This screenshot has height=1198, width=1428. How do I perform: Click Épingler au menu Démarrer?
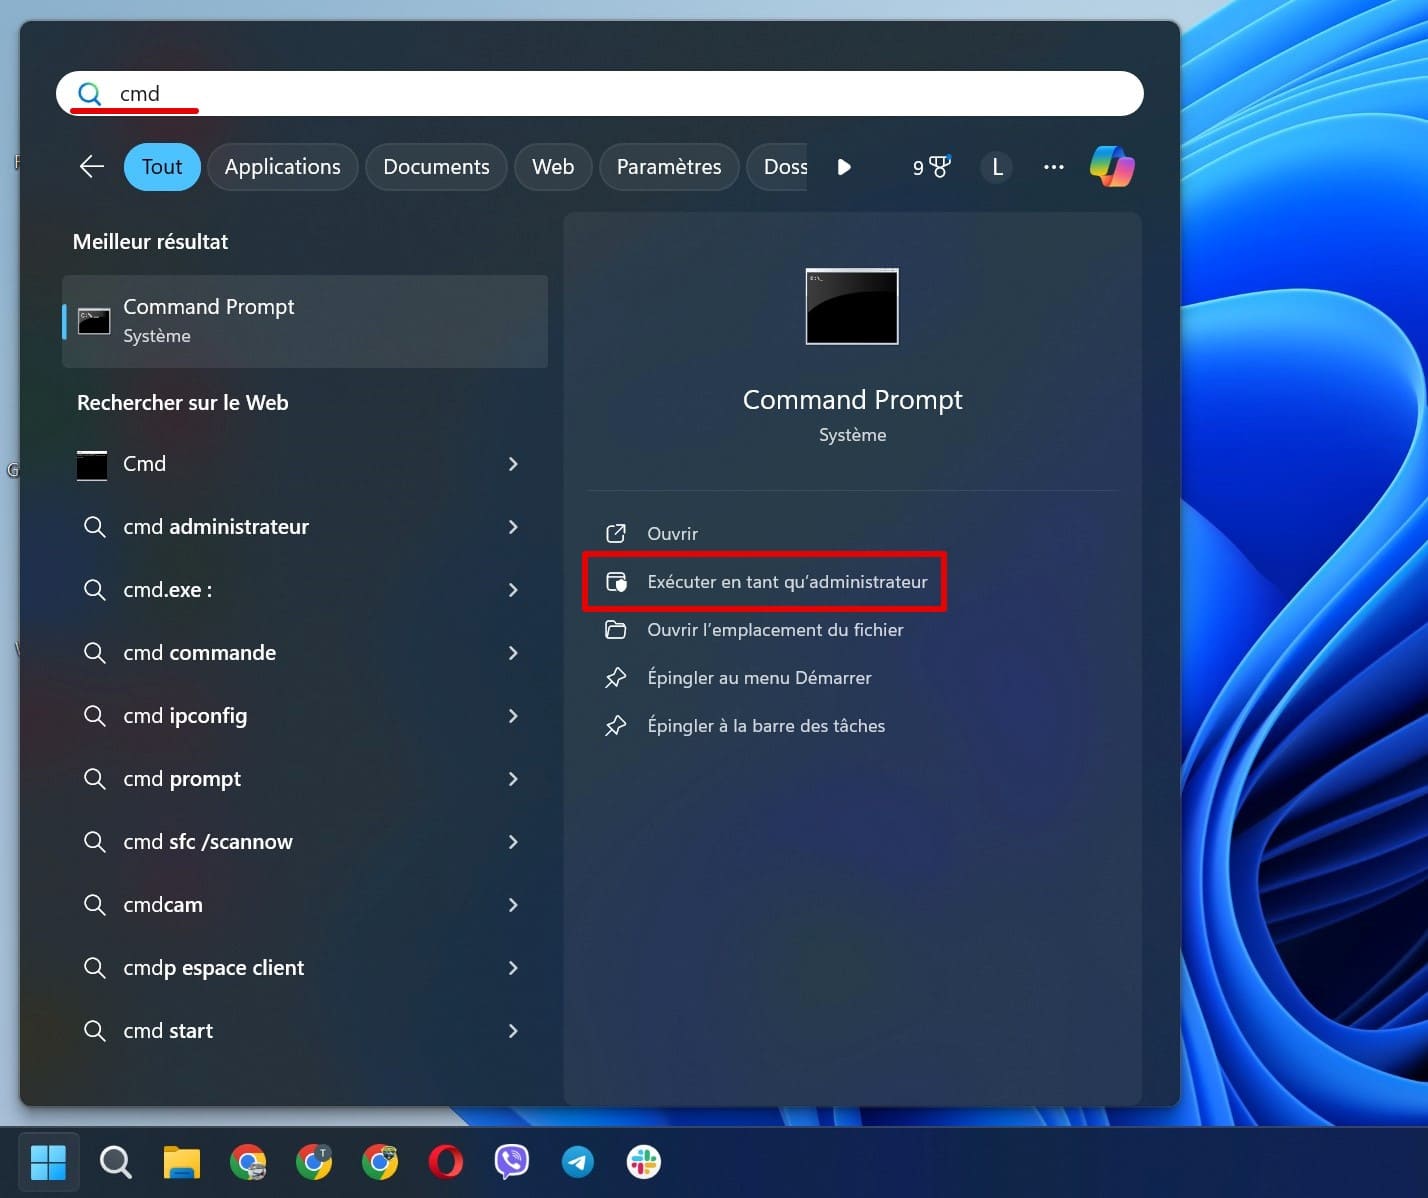tap(759, 678)
